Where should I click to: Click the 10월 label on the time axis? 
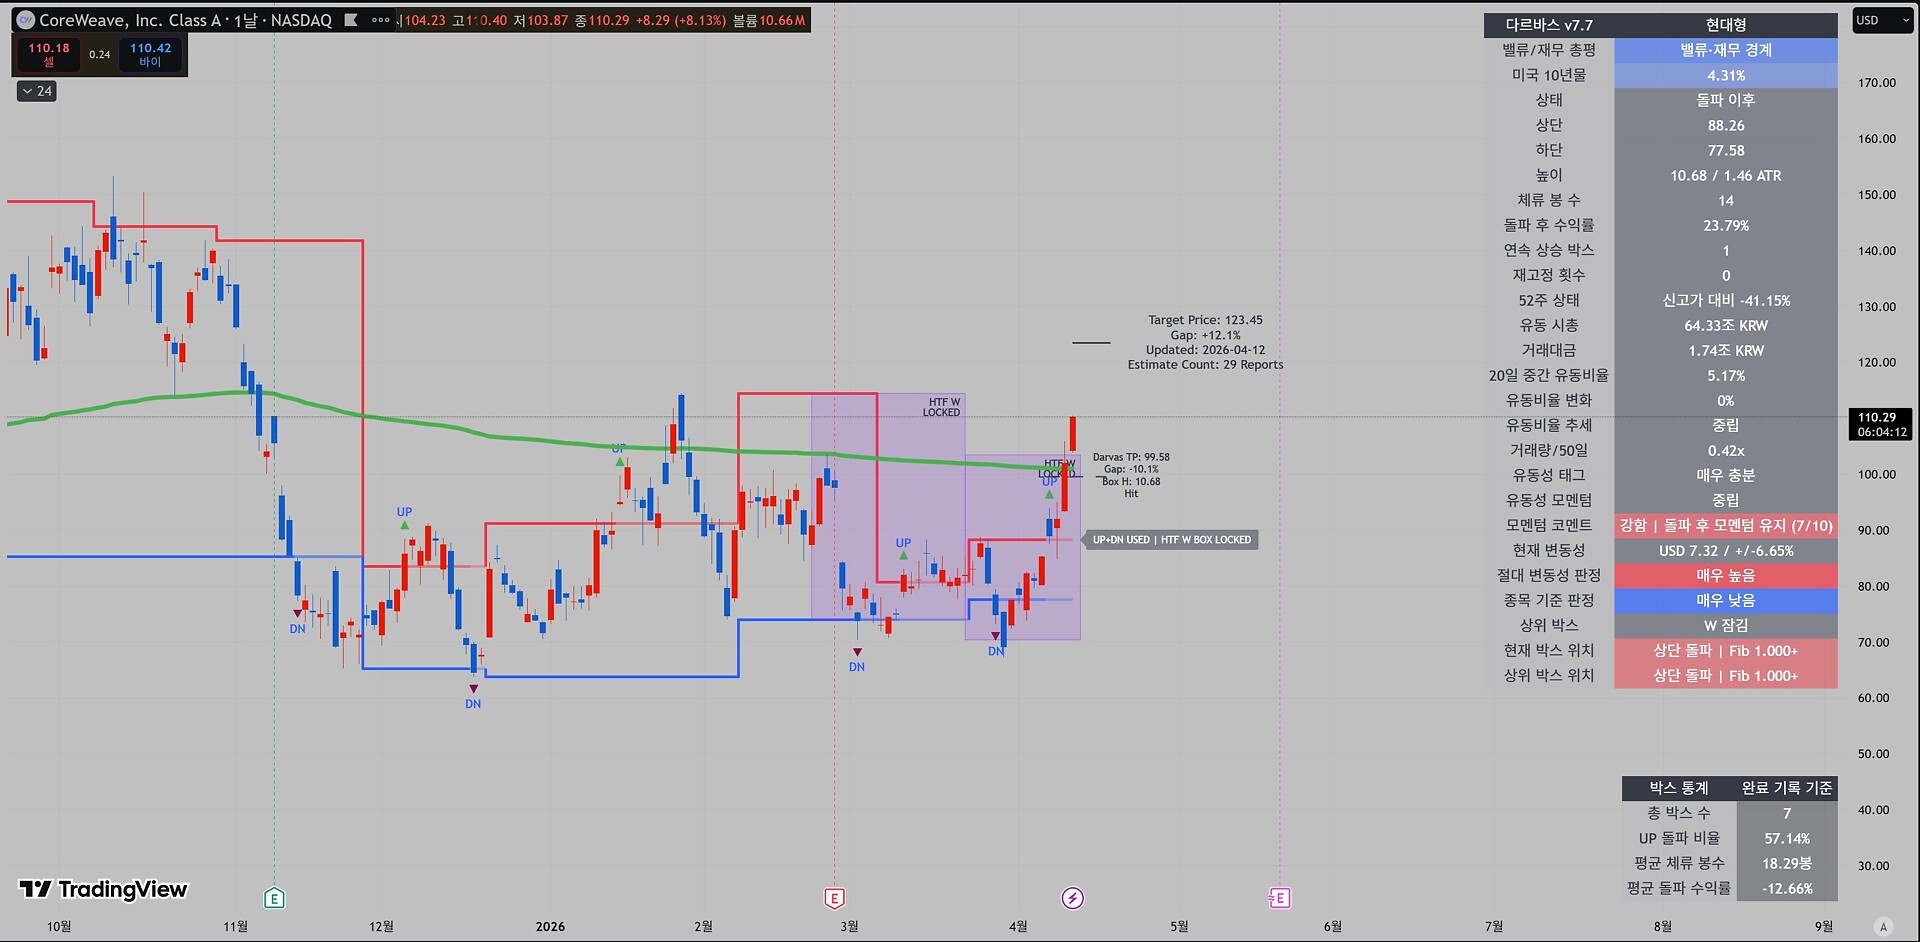59,927
